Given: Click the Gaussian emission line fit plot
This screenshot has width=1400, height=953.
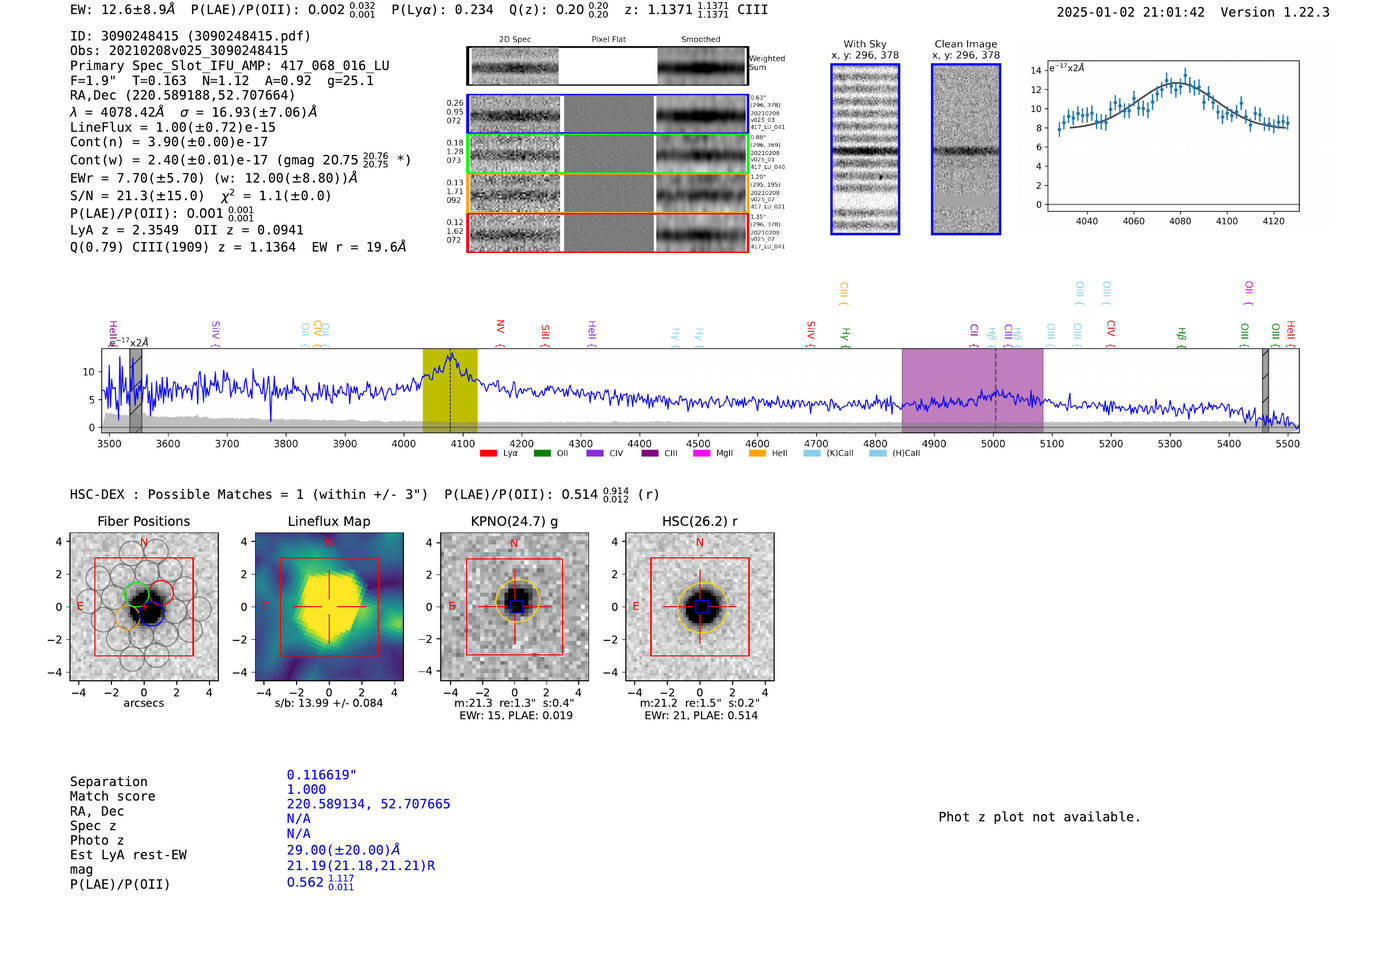Looking at the screenshot, I should coord(1173,138).
